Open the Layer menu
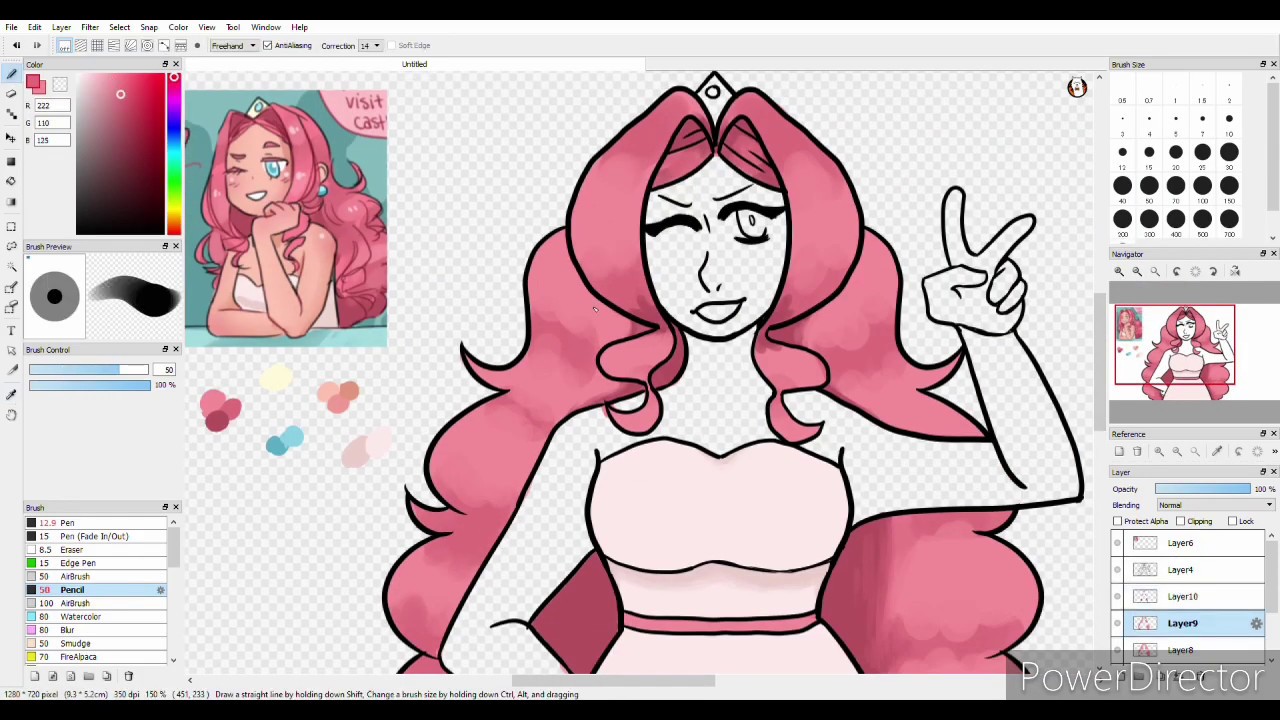 click(x=61, y=27)
